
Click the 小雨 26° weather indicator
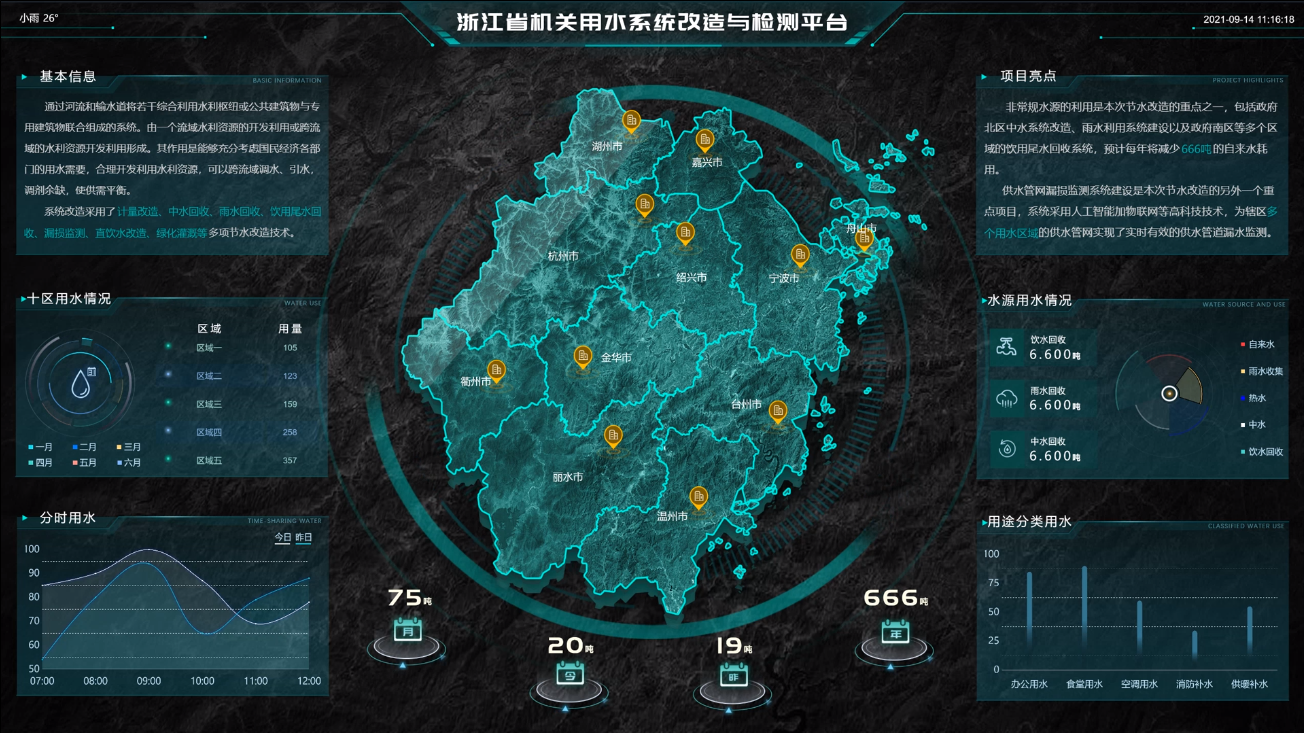click(39, 19)
